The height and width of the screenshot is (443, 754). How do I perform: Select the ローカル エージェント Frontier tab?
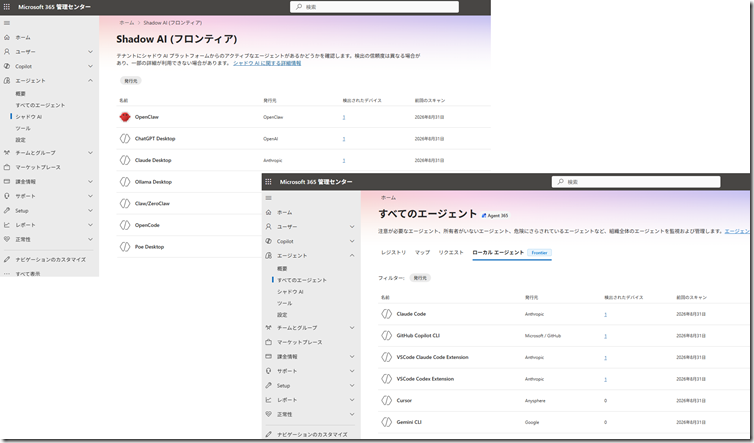pyautogui.click(x=512, y=253)
